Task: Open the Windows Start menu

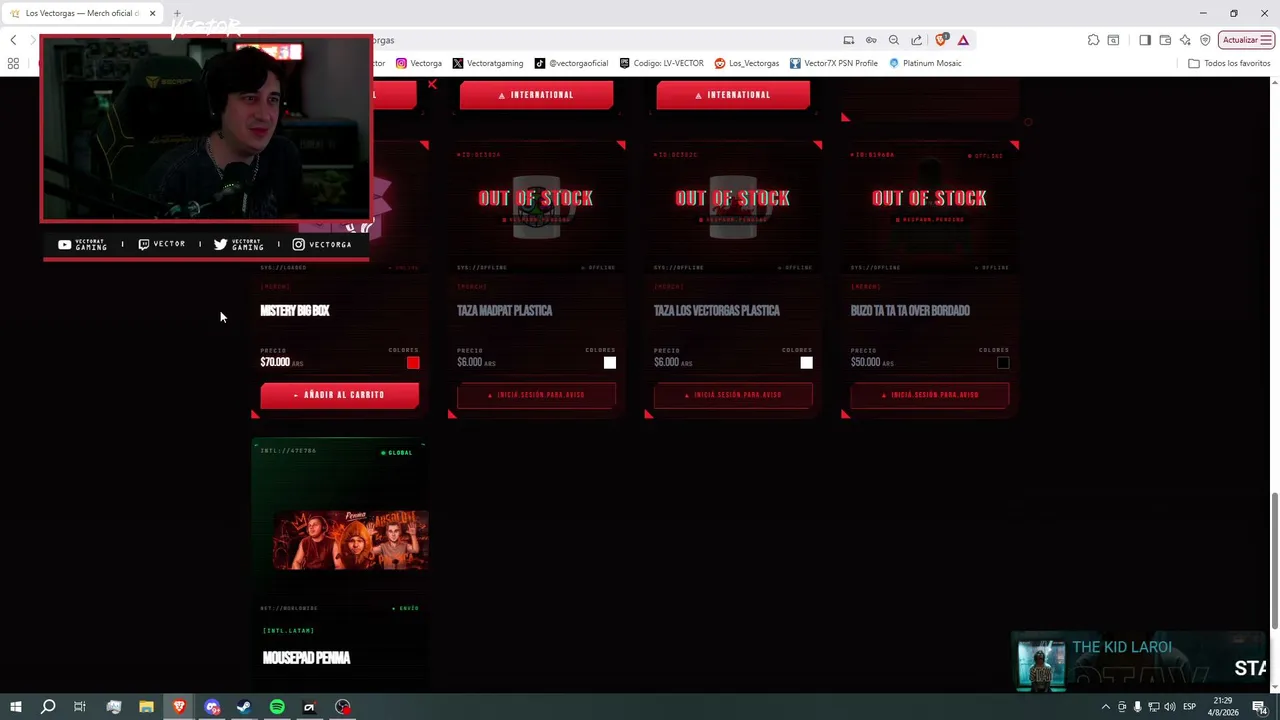Action: pyautogui.click(x=15, y=707)
